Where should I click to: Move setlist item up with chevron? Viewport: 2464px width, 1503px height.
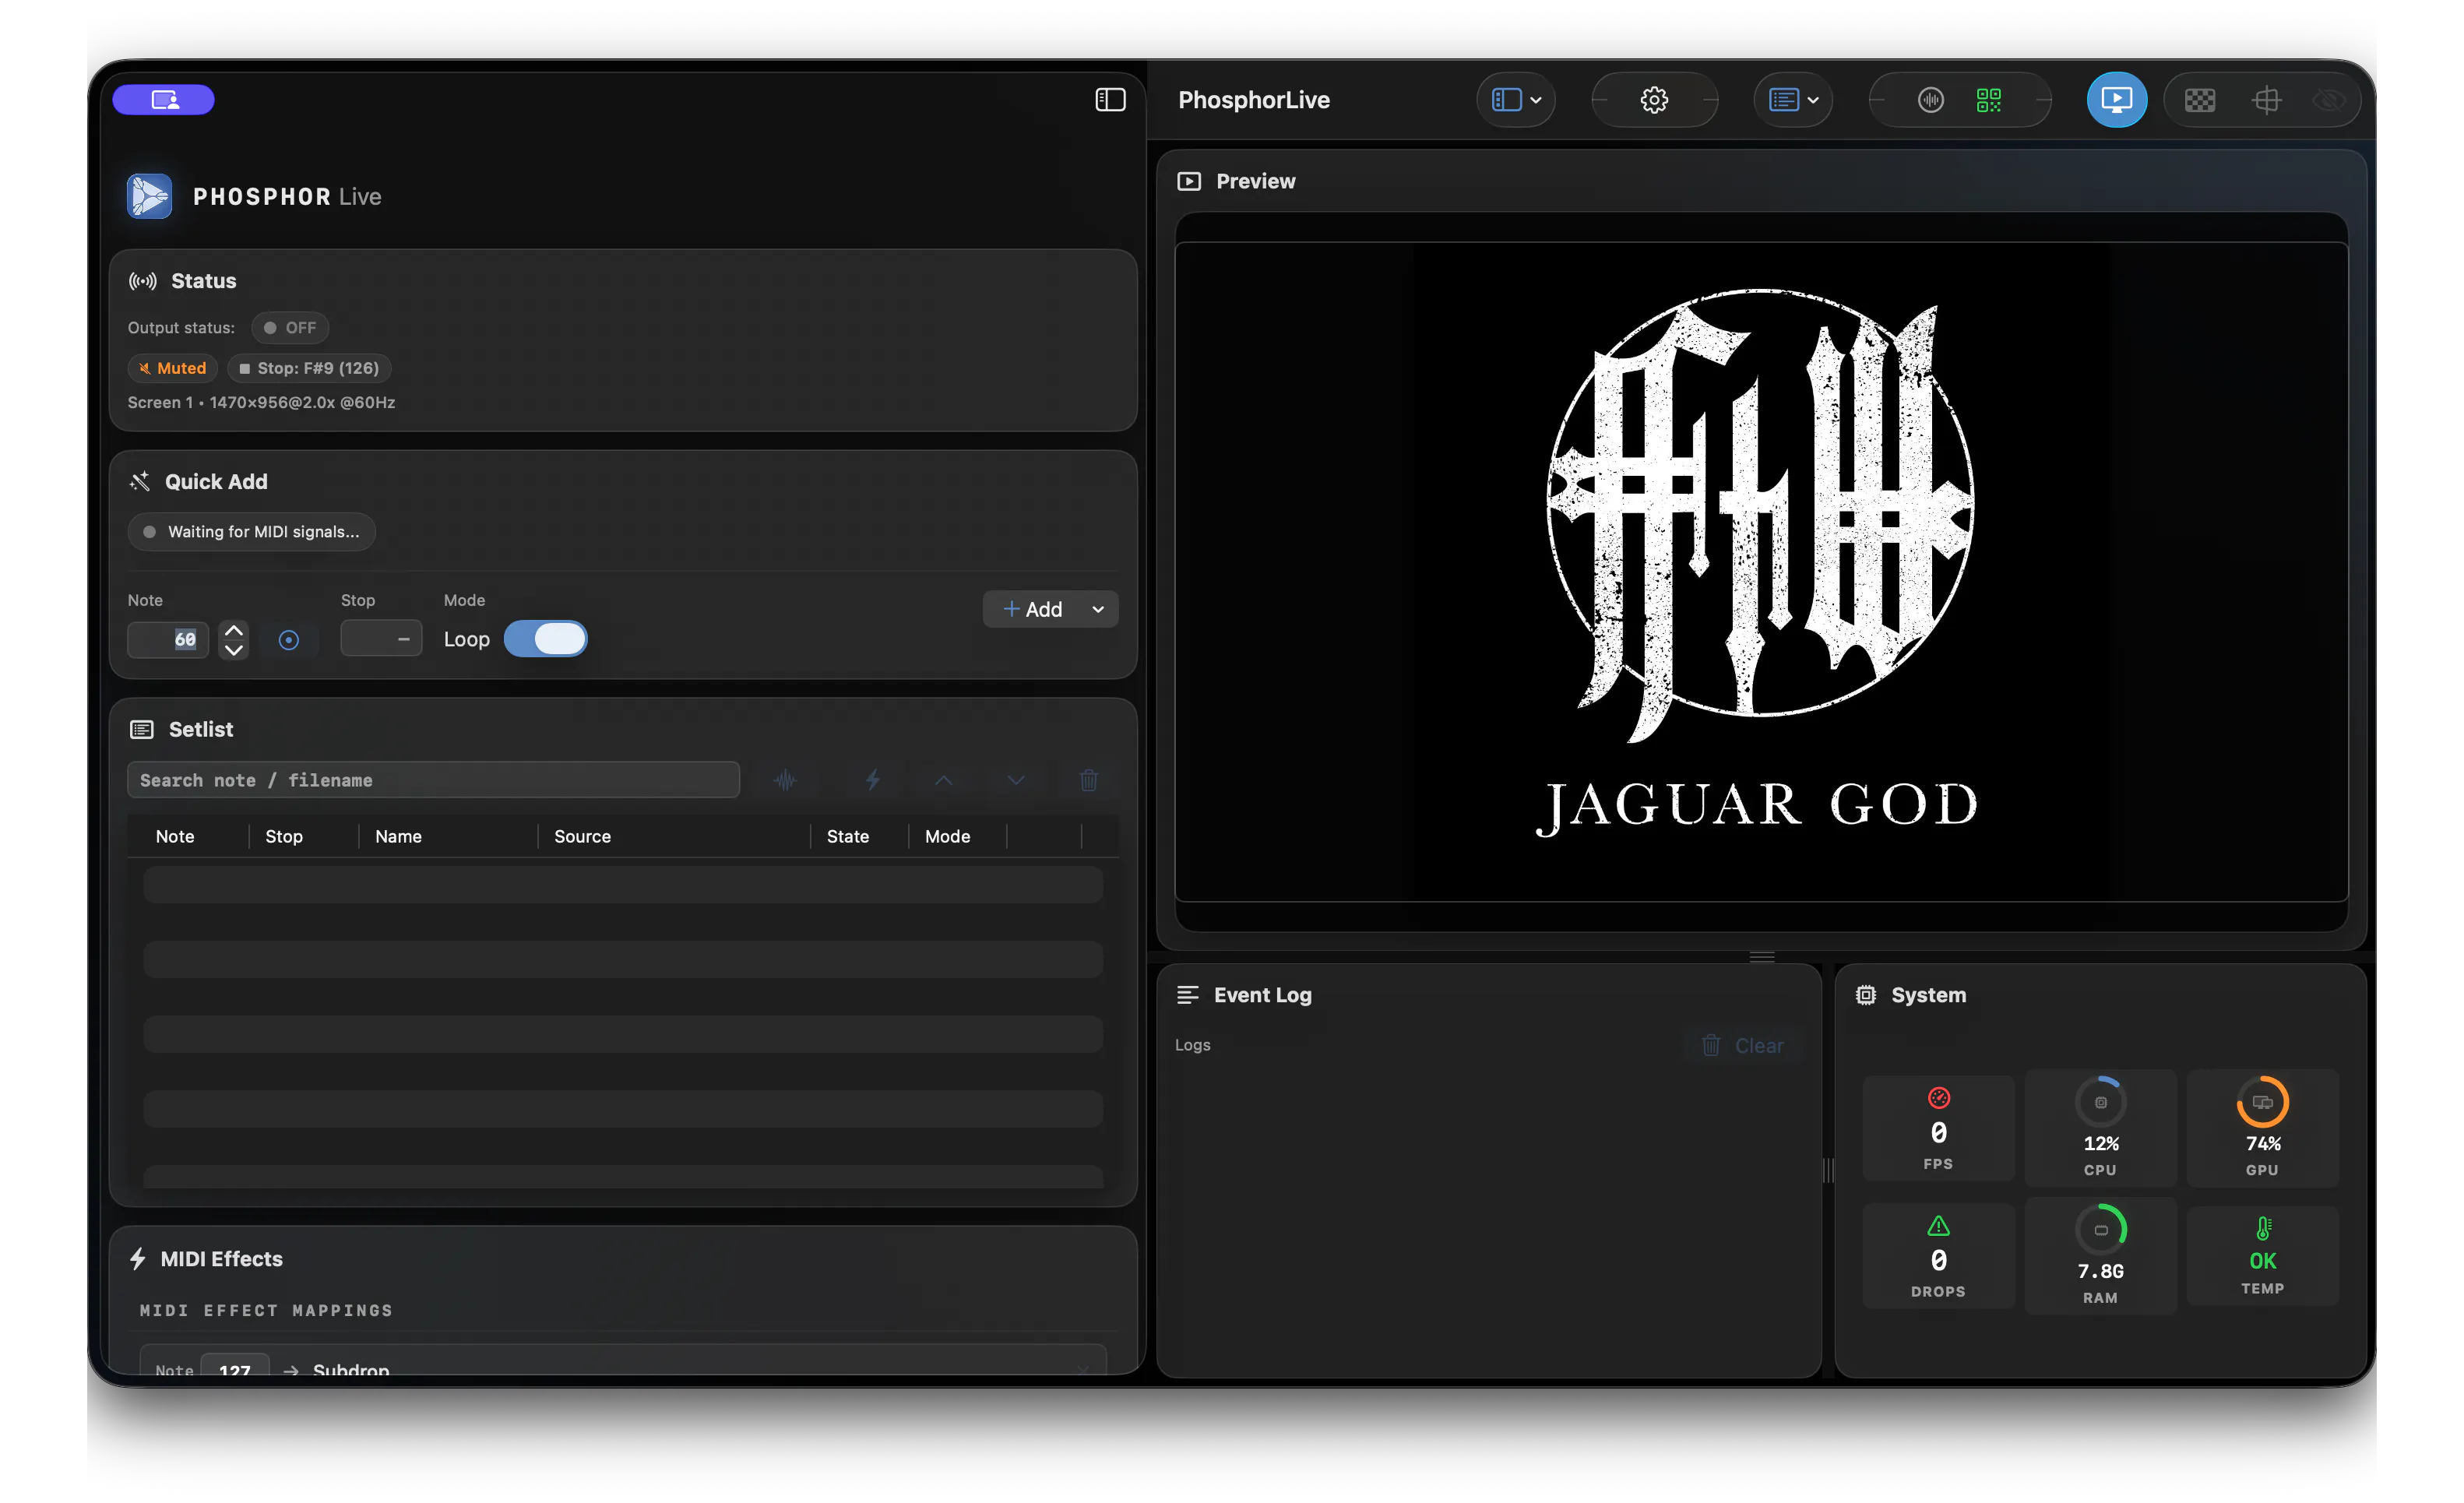pyautogui.click(x=943, y=780)
